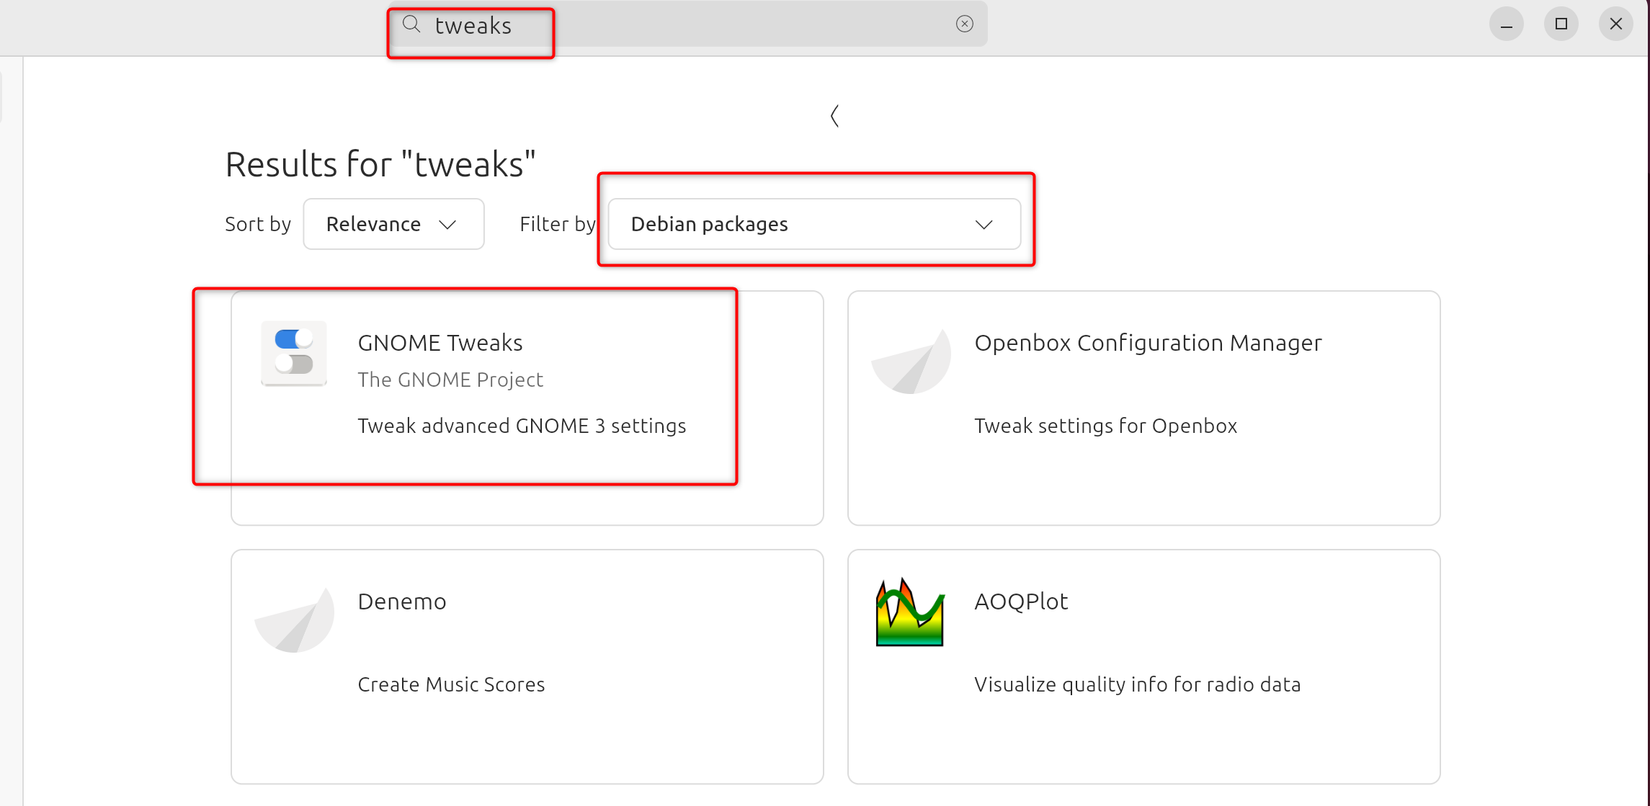Click the GNOME Tweaks toggle-switch app icon

pyautogui.click(x=294, y=353)
